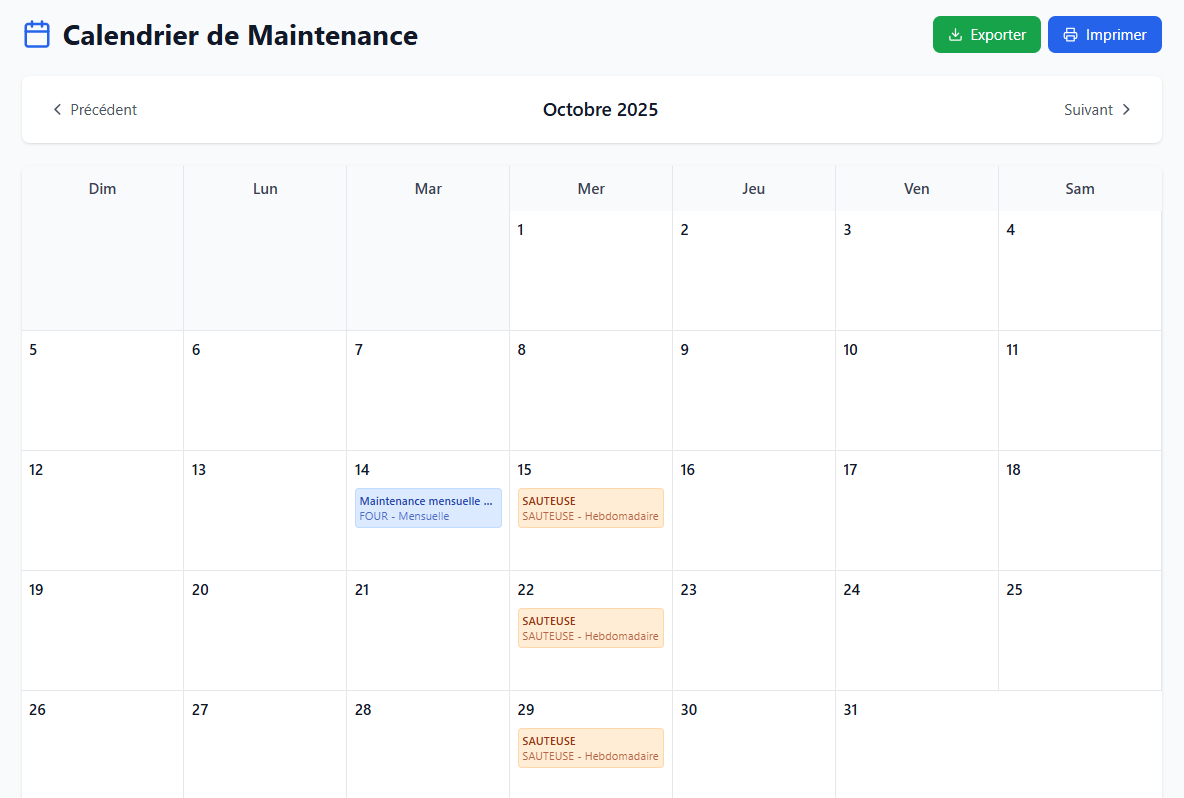Open the SAUTEUSE event on October 22
1184x798 pixels.
[590, 627]
